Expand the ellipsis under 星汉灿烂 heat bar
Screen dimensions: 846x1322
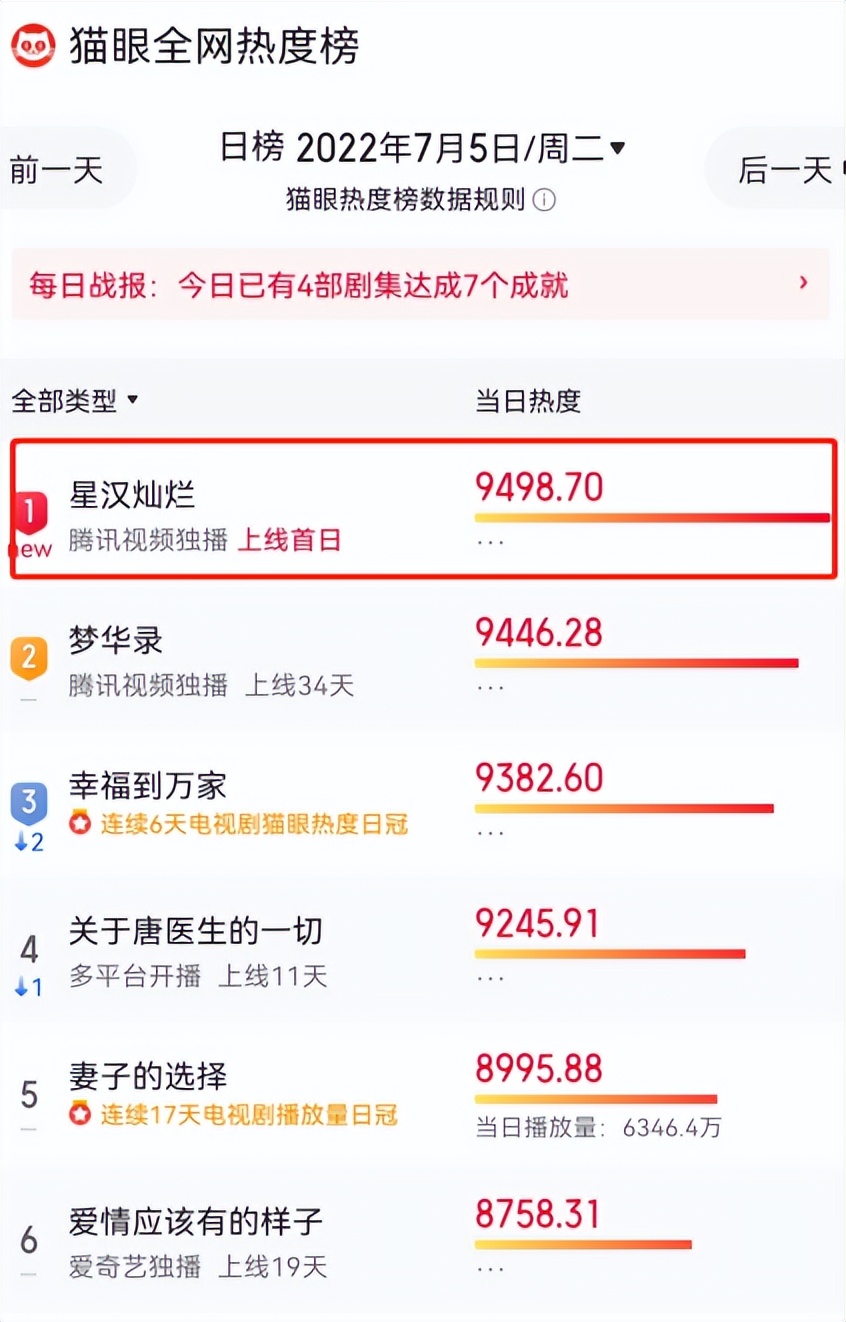point(489,540)
